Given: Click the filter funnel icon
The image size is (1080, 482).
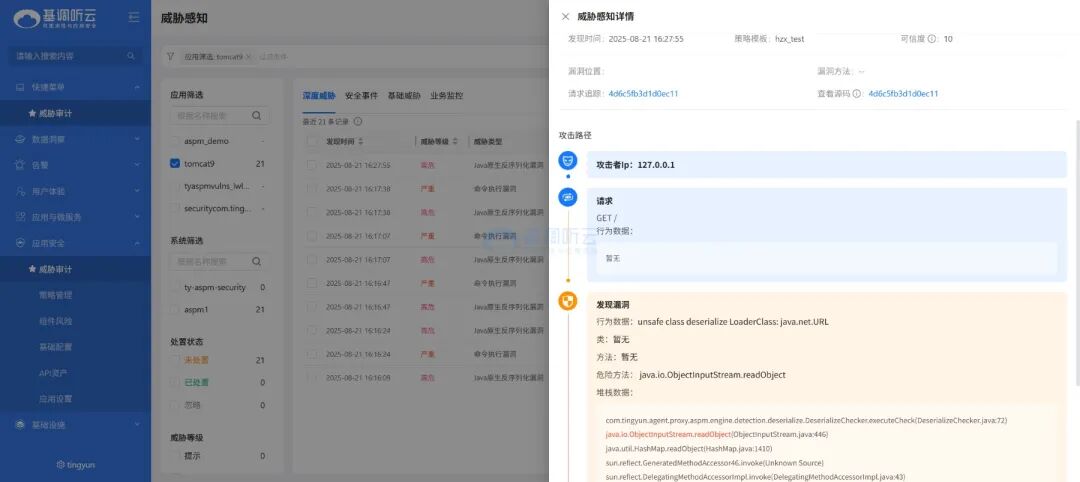Looking at the screenshot, I should pos(171,56).
